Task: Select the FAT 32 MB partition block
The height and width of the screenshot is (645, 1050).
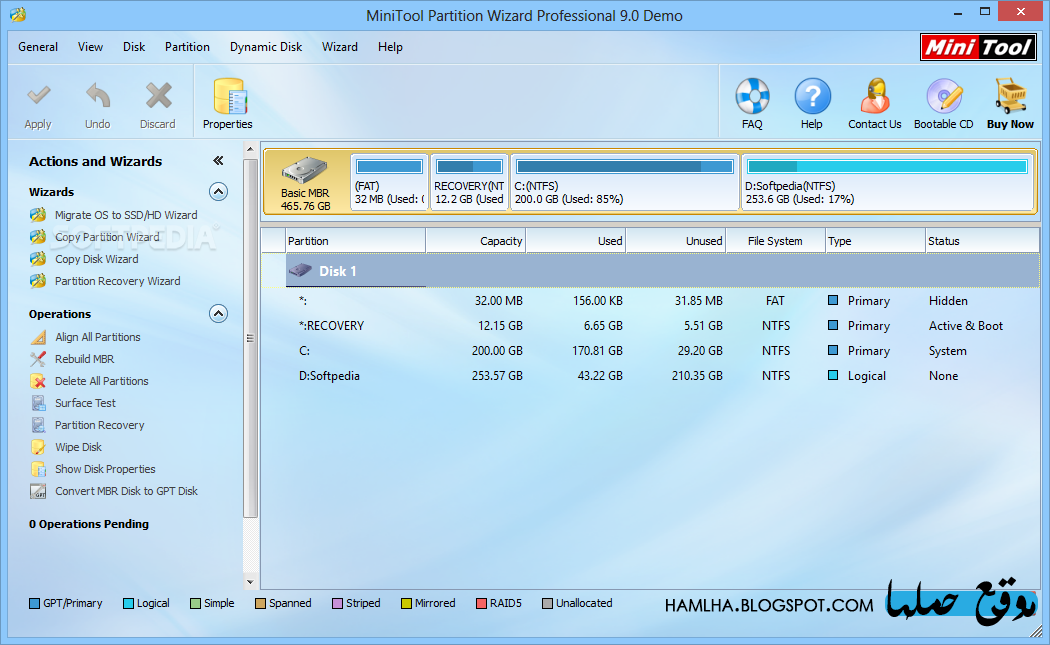Action: point(389,182)
